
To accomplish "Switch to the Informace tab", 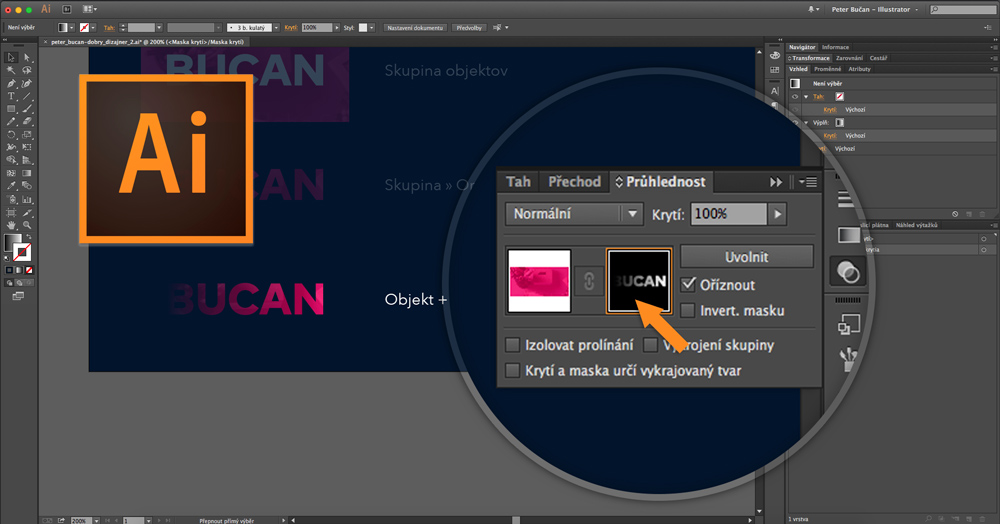I will tap(835, 47).
